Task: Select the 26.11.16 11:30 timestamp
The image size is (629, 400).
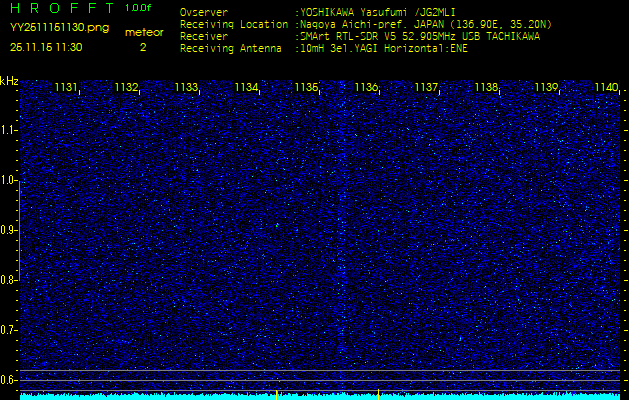Action: (x=46, y=47)
